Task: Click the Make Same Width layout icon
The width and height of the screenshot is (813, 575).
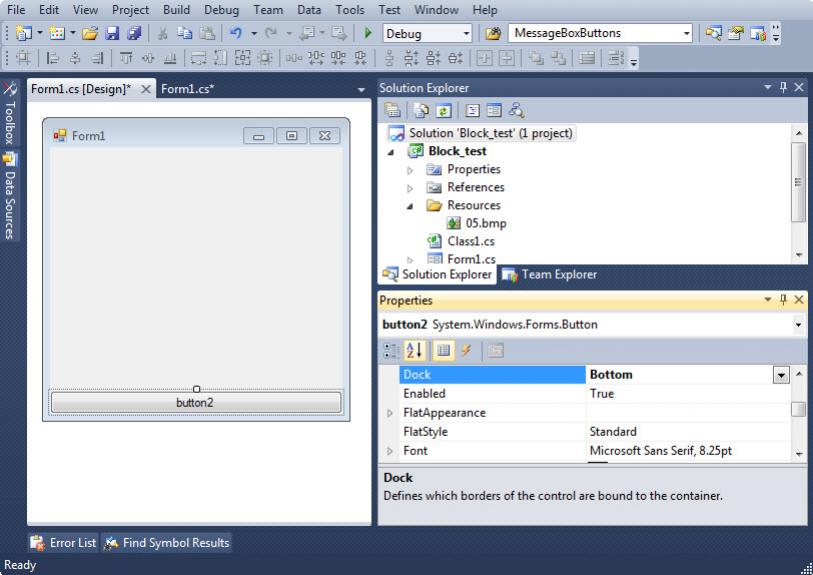Action: click(x=198, y=58)
